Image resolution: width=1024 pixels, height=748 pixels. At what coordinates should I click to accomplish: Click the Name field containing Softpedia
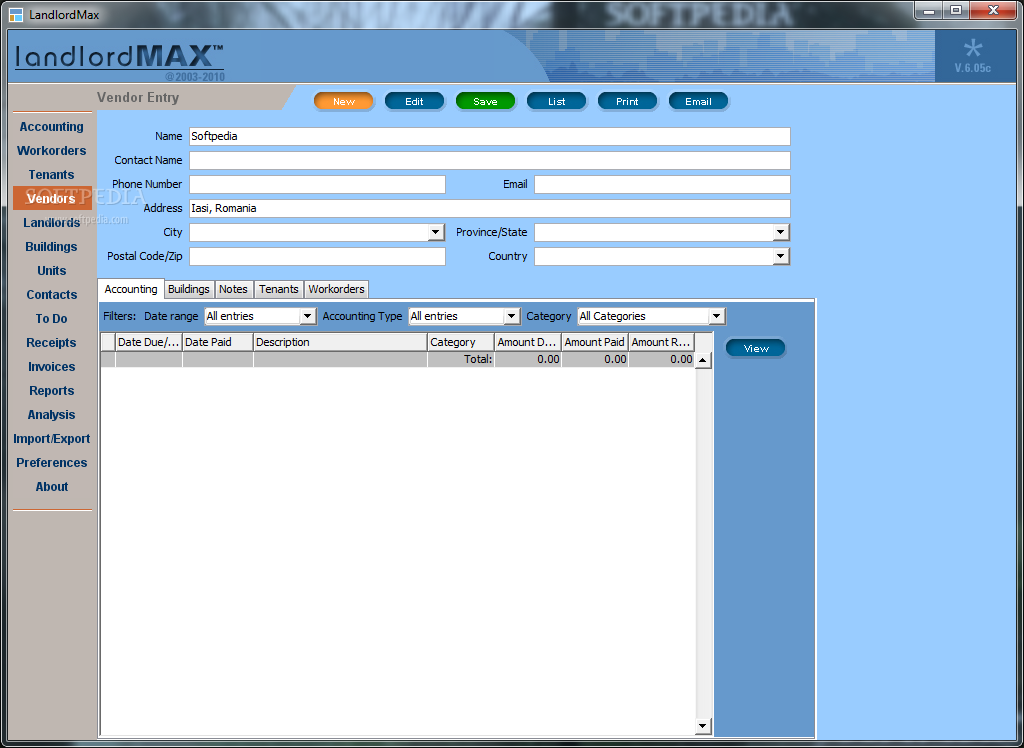point(490,137)
